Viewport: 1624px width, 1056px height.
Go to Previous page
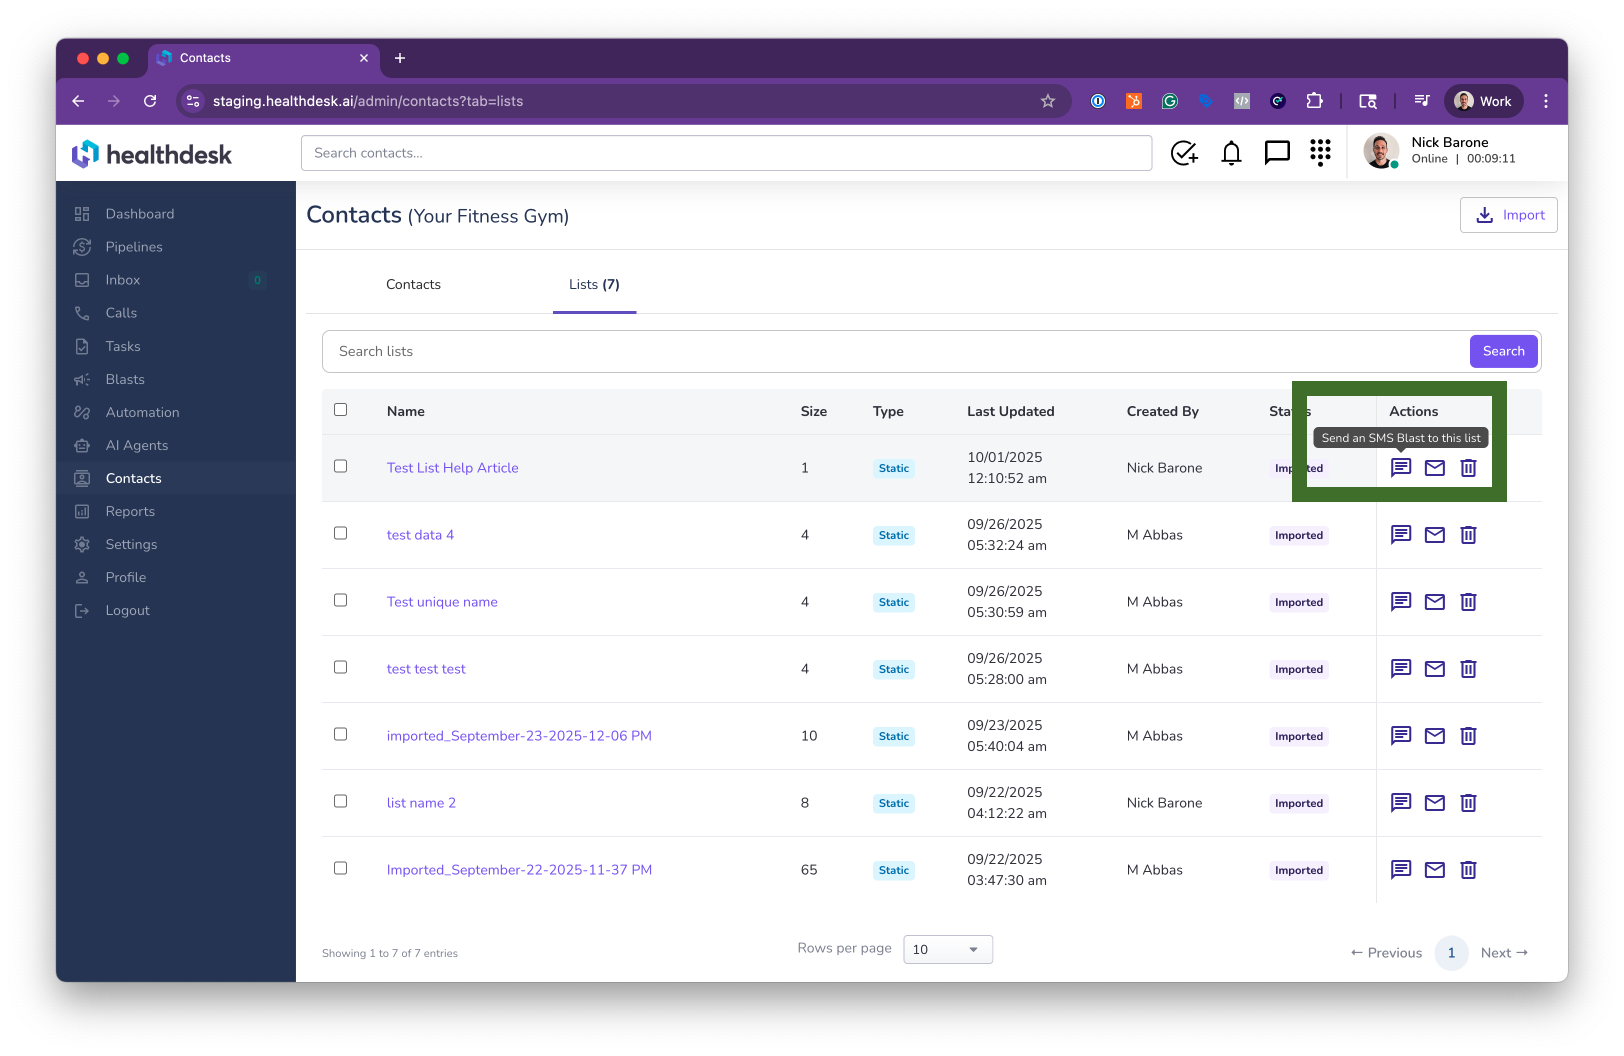(1386, 953)
